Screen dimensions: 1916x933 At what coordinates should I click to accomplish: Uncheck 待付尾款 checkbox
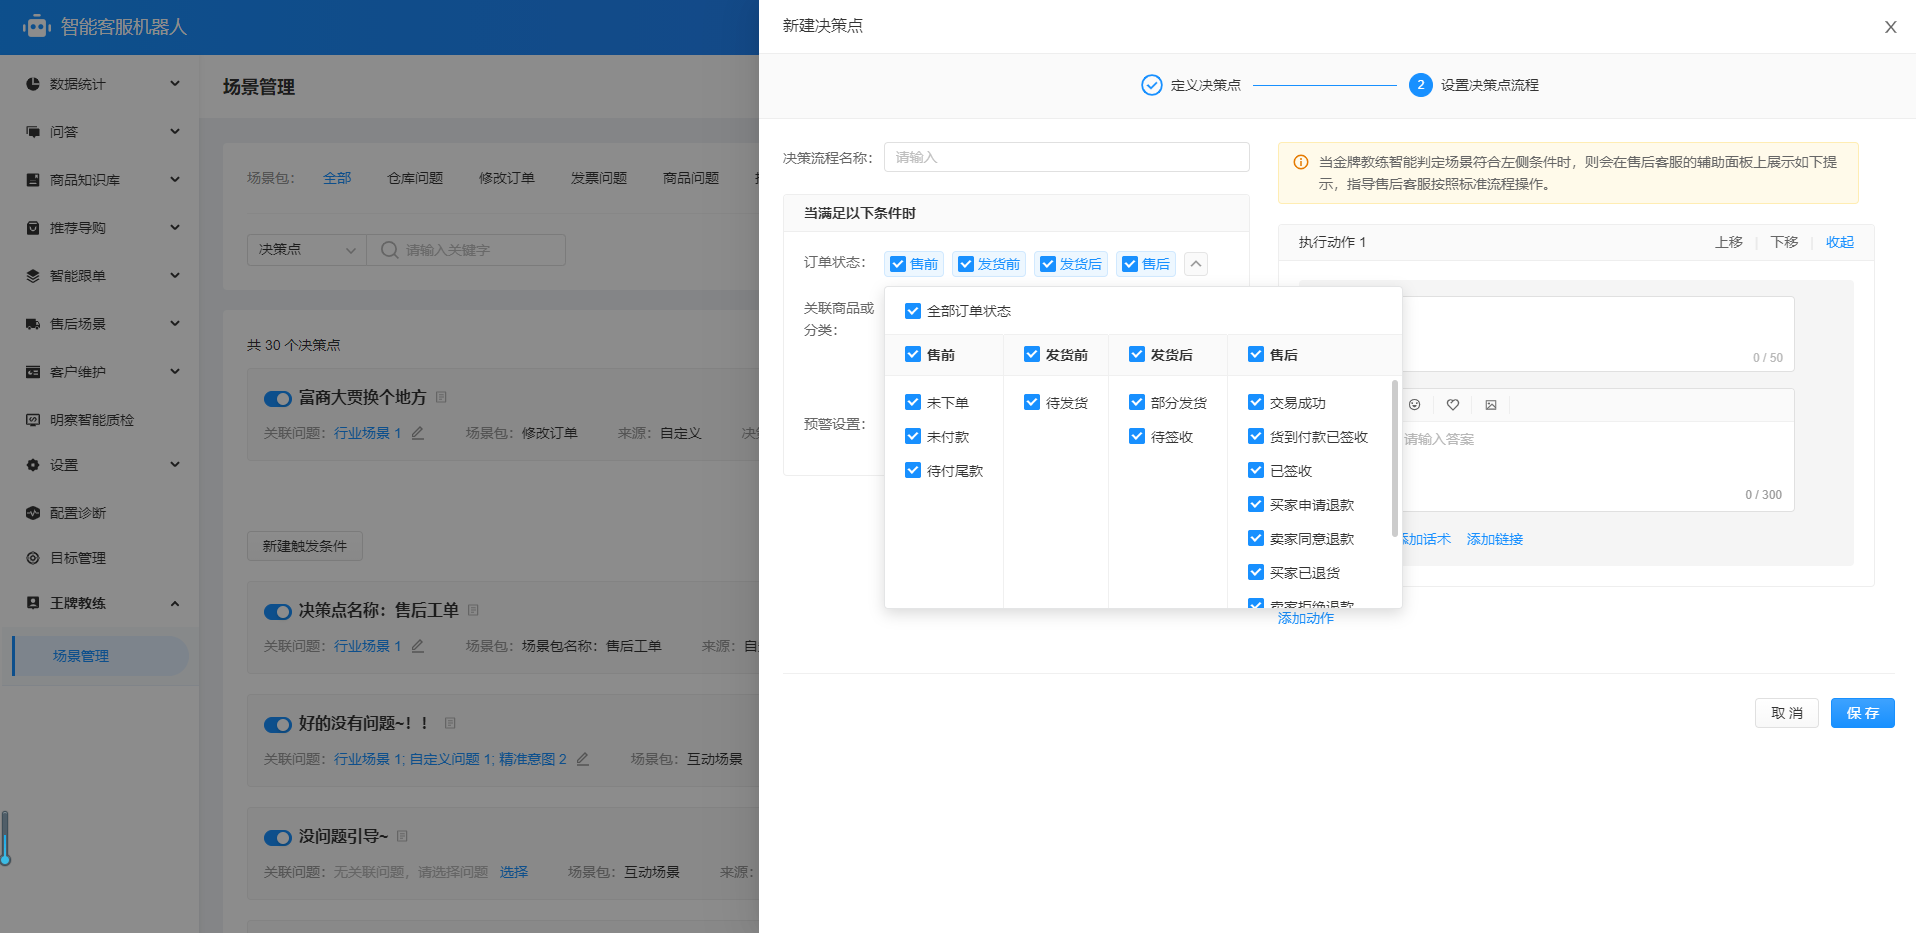(x=913, y=470)
